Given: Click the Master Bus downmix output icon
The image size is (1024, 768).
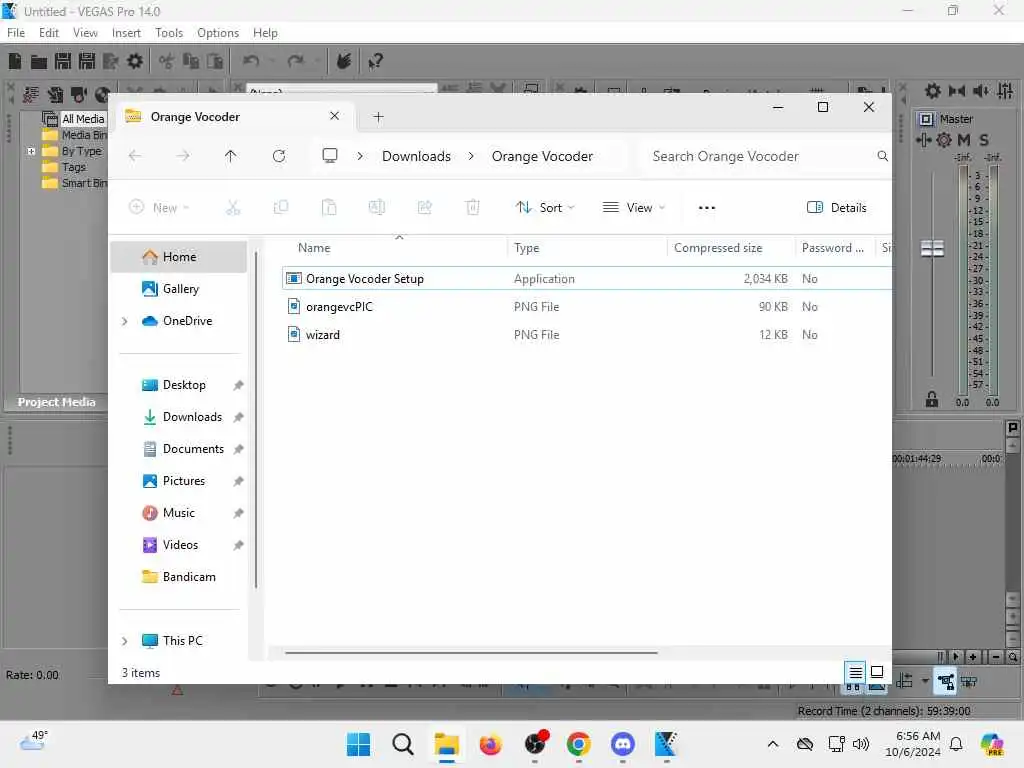Looking at the screenshot, I should coord(957,91).
